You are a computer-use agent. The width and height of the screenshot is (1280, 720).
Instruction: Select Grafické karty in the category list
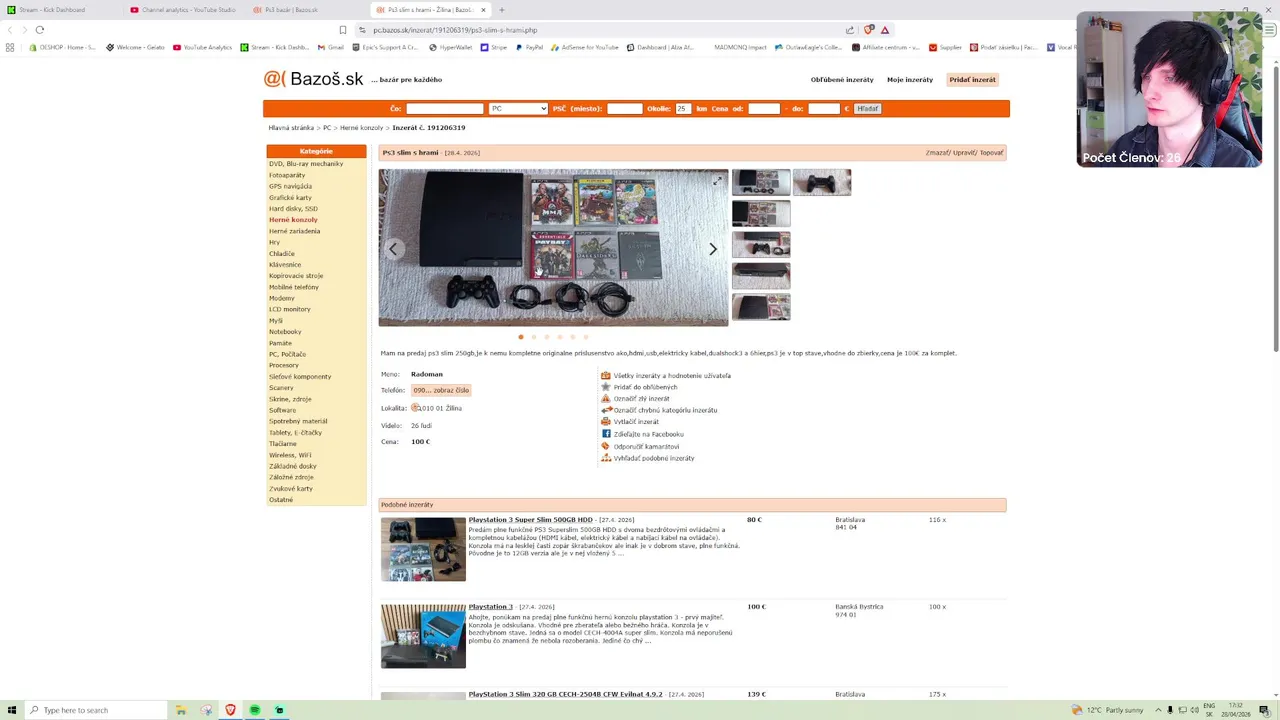(290, 197)
